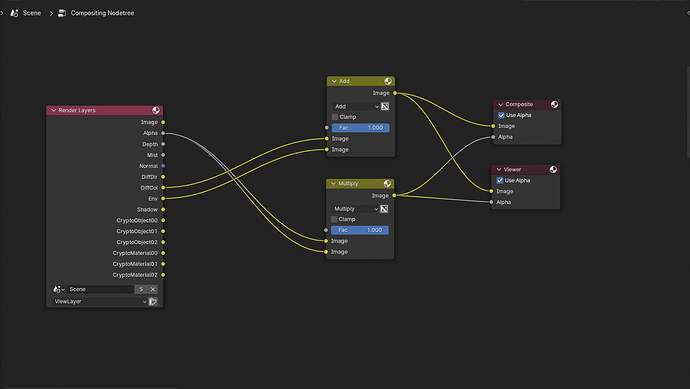Click Alpha input socket on Viewer node
This screenshot has height=389, width=690.
point(491,202)
